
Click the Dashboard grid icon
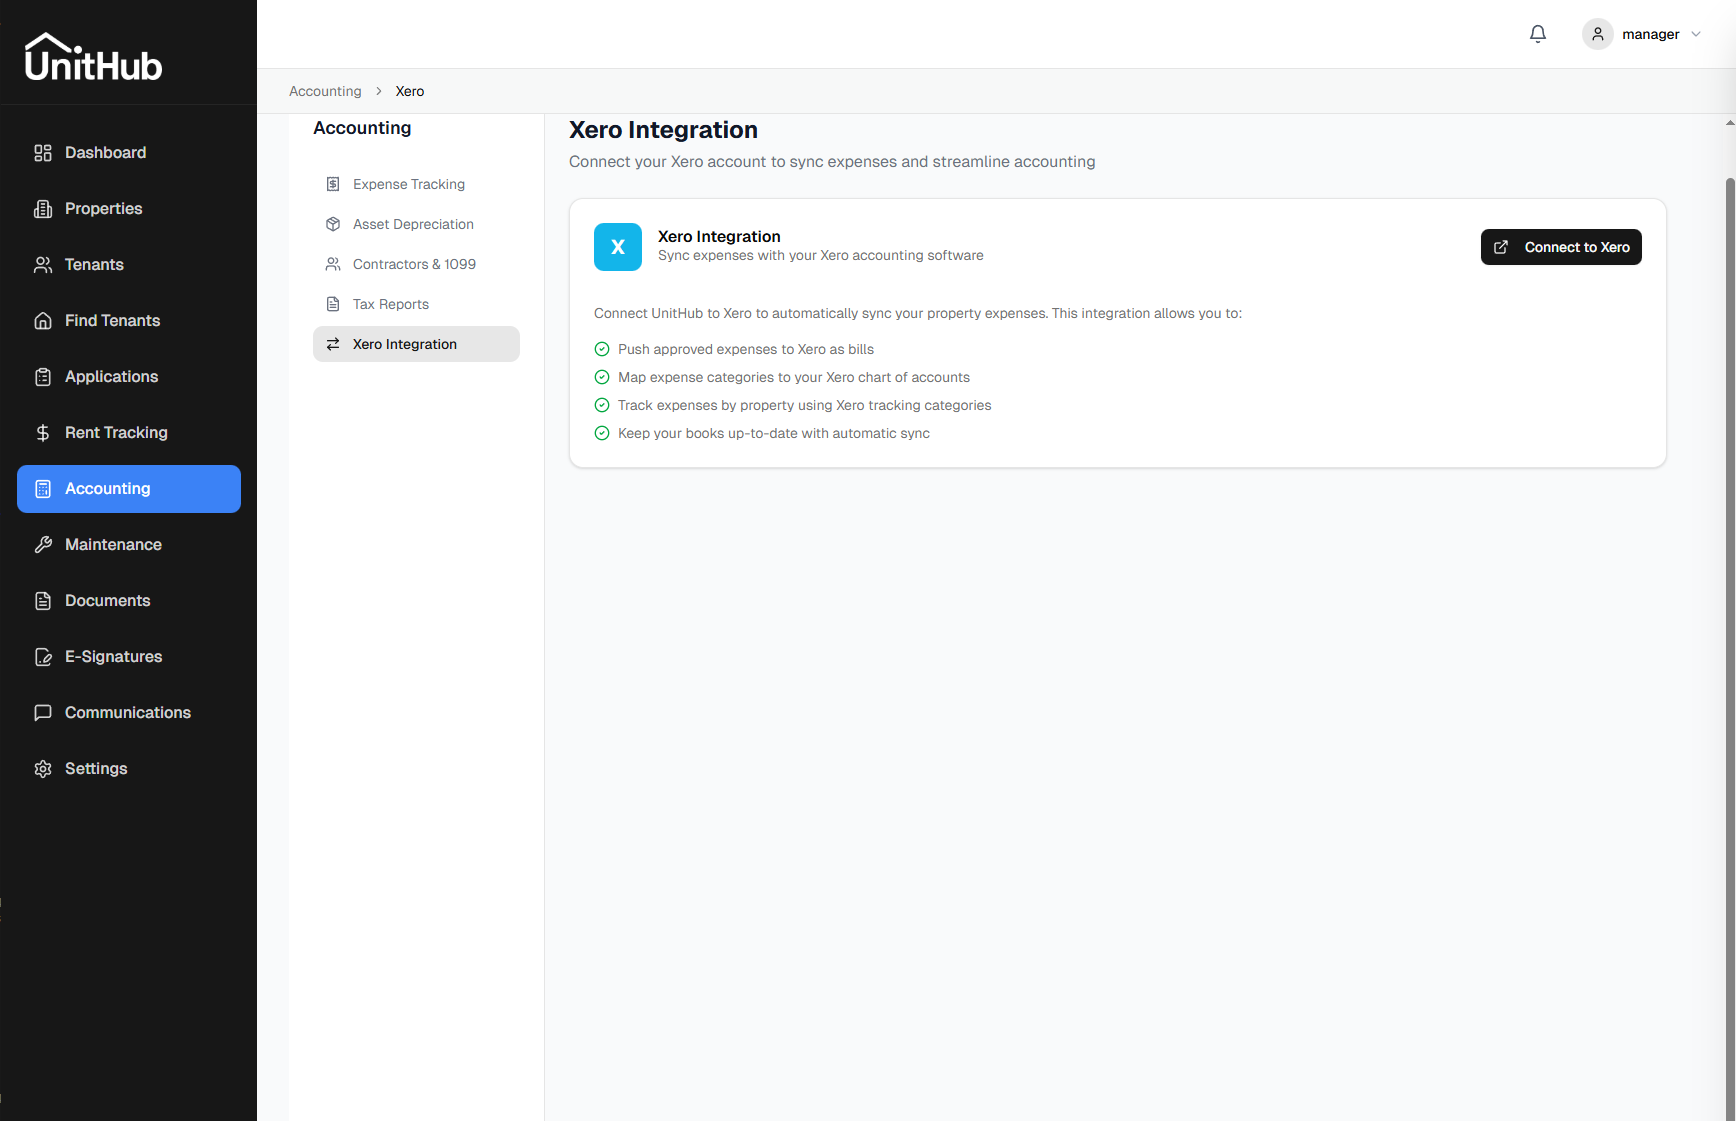pyautogui.click(x=43, y=153)
